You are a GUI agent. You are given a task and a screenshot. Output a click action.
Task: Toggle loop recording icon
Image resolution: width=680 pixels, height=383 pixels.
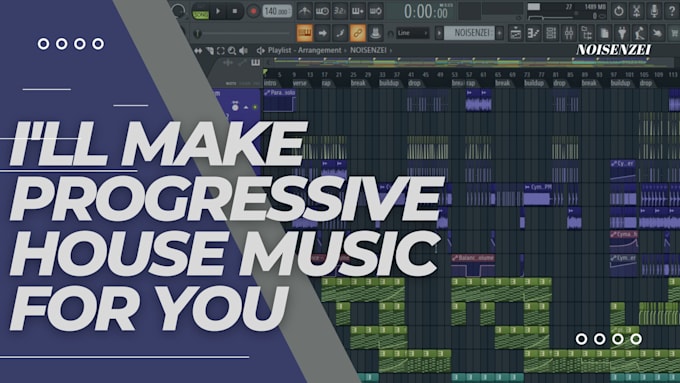click(376, 11)
